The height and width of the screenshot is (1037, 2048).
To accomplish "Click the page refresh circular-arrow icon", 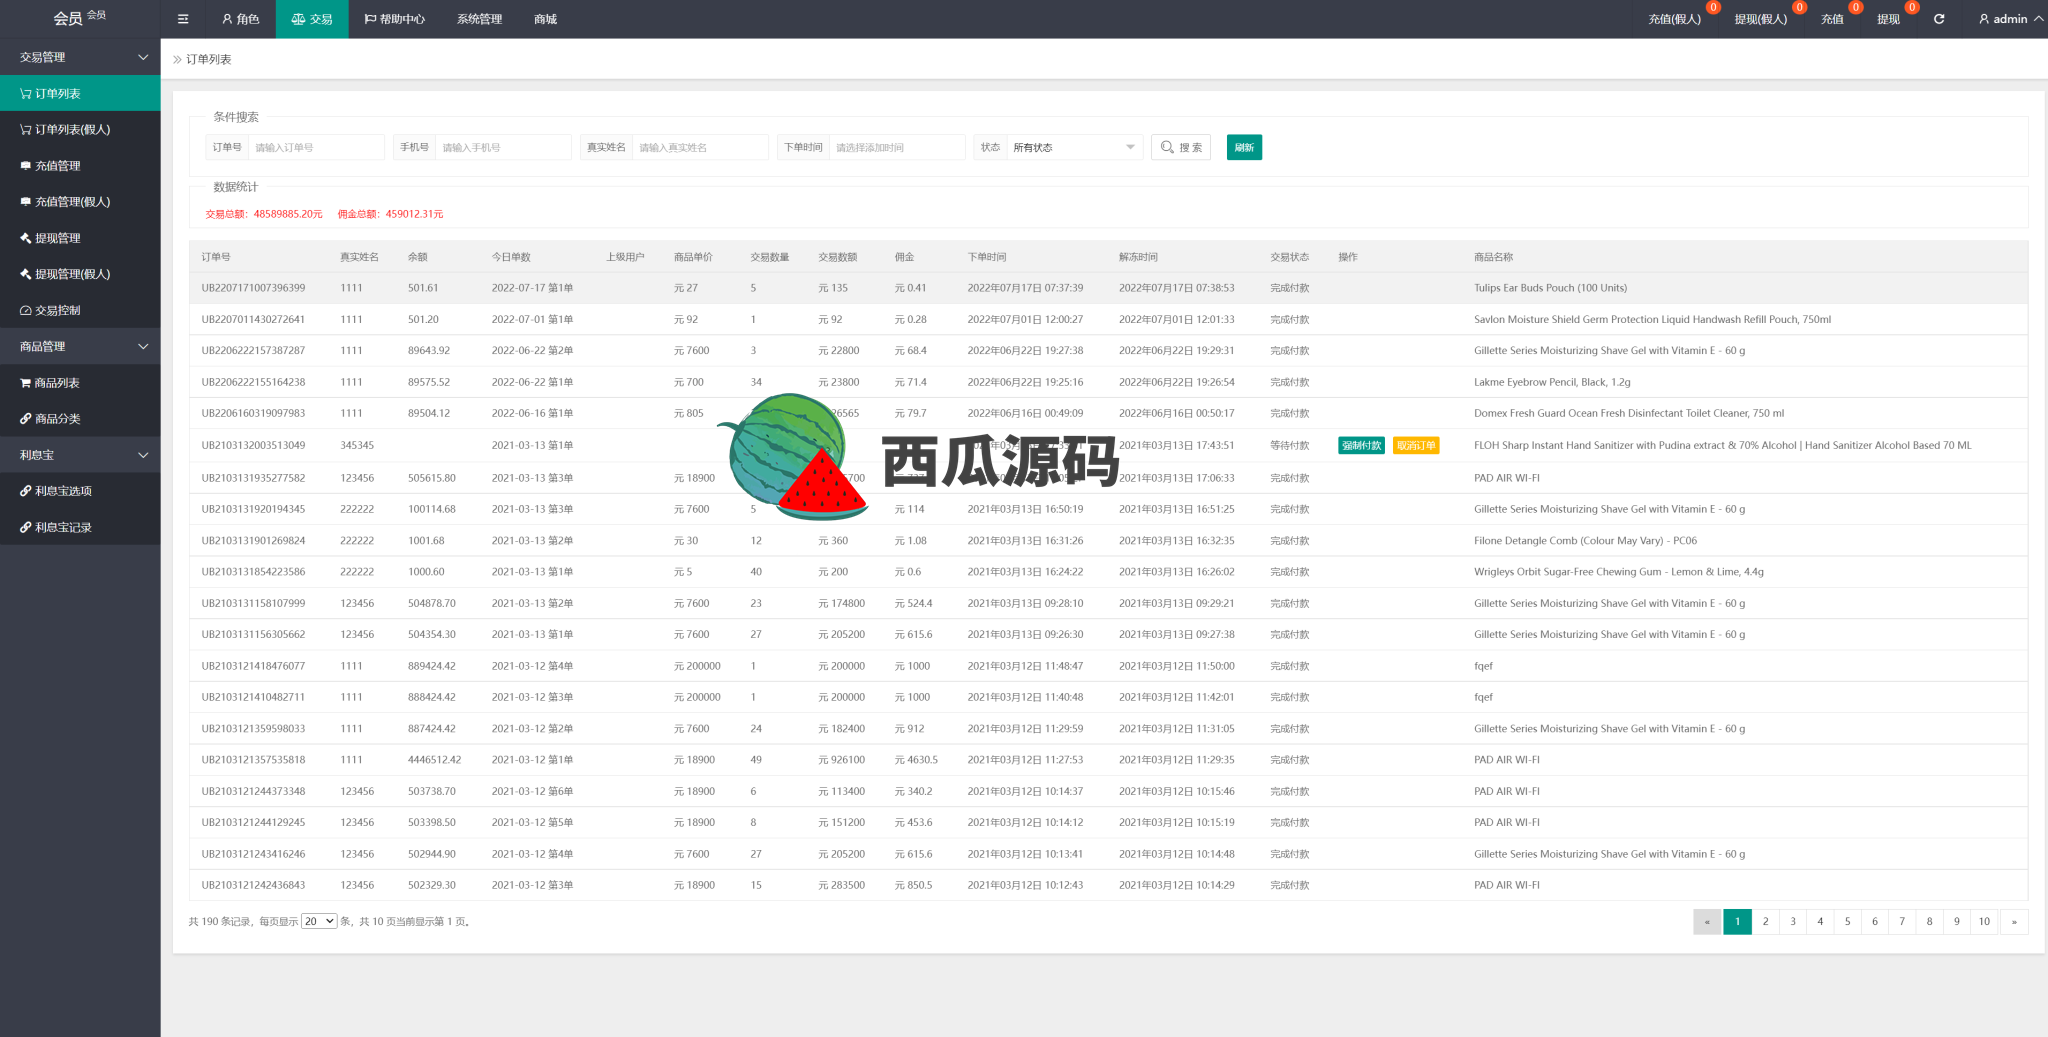I will (1939, 19).
